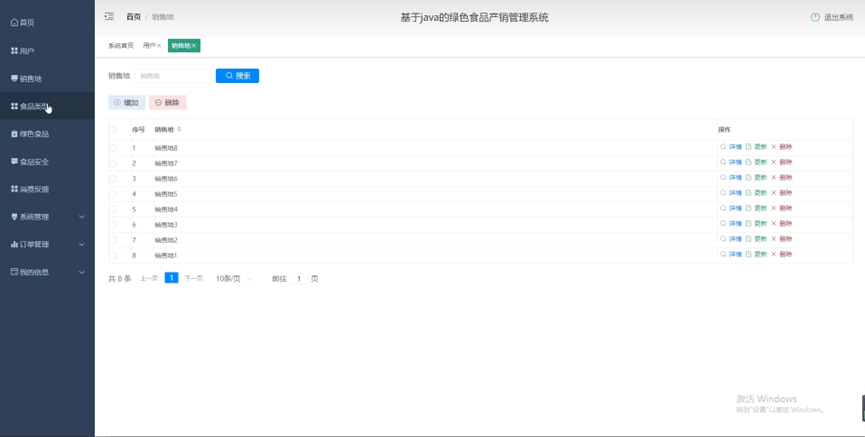Check the checkbox for row 7 (销售地2)
The width and height of the screenshot is (865, 437).
point(113,240)
